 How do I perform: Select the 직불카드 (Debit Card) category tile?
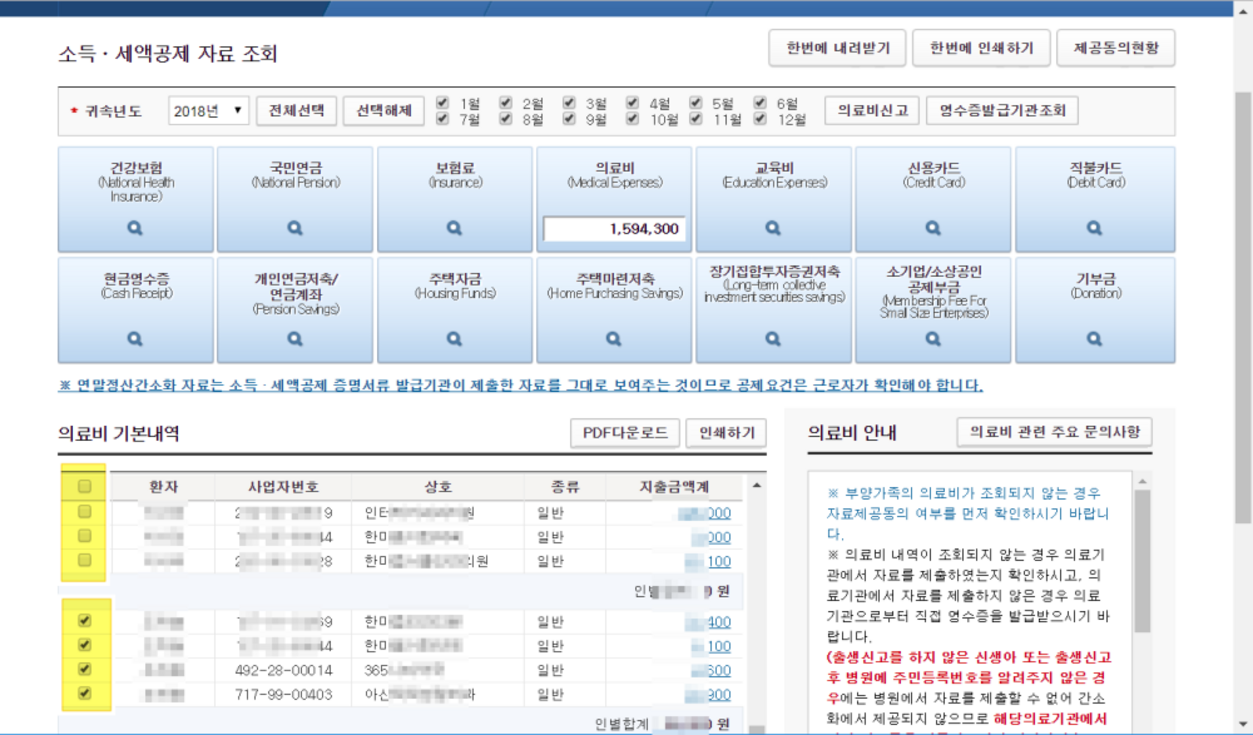tap(1095, 176)
